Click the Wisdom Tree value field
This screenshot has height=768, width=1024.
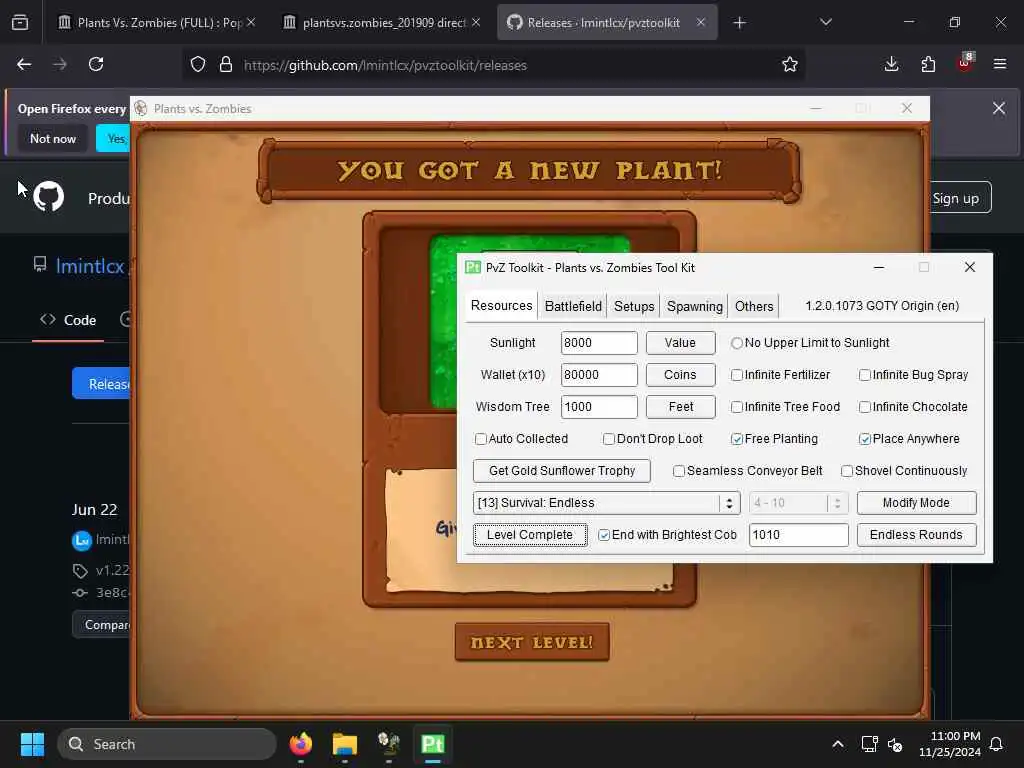(x=599, y=407)
